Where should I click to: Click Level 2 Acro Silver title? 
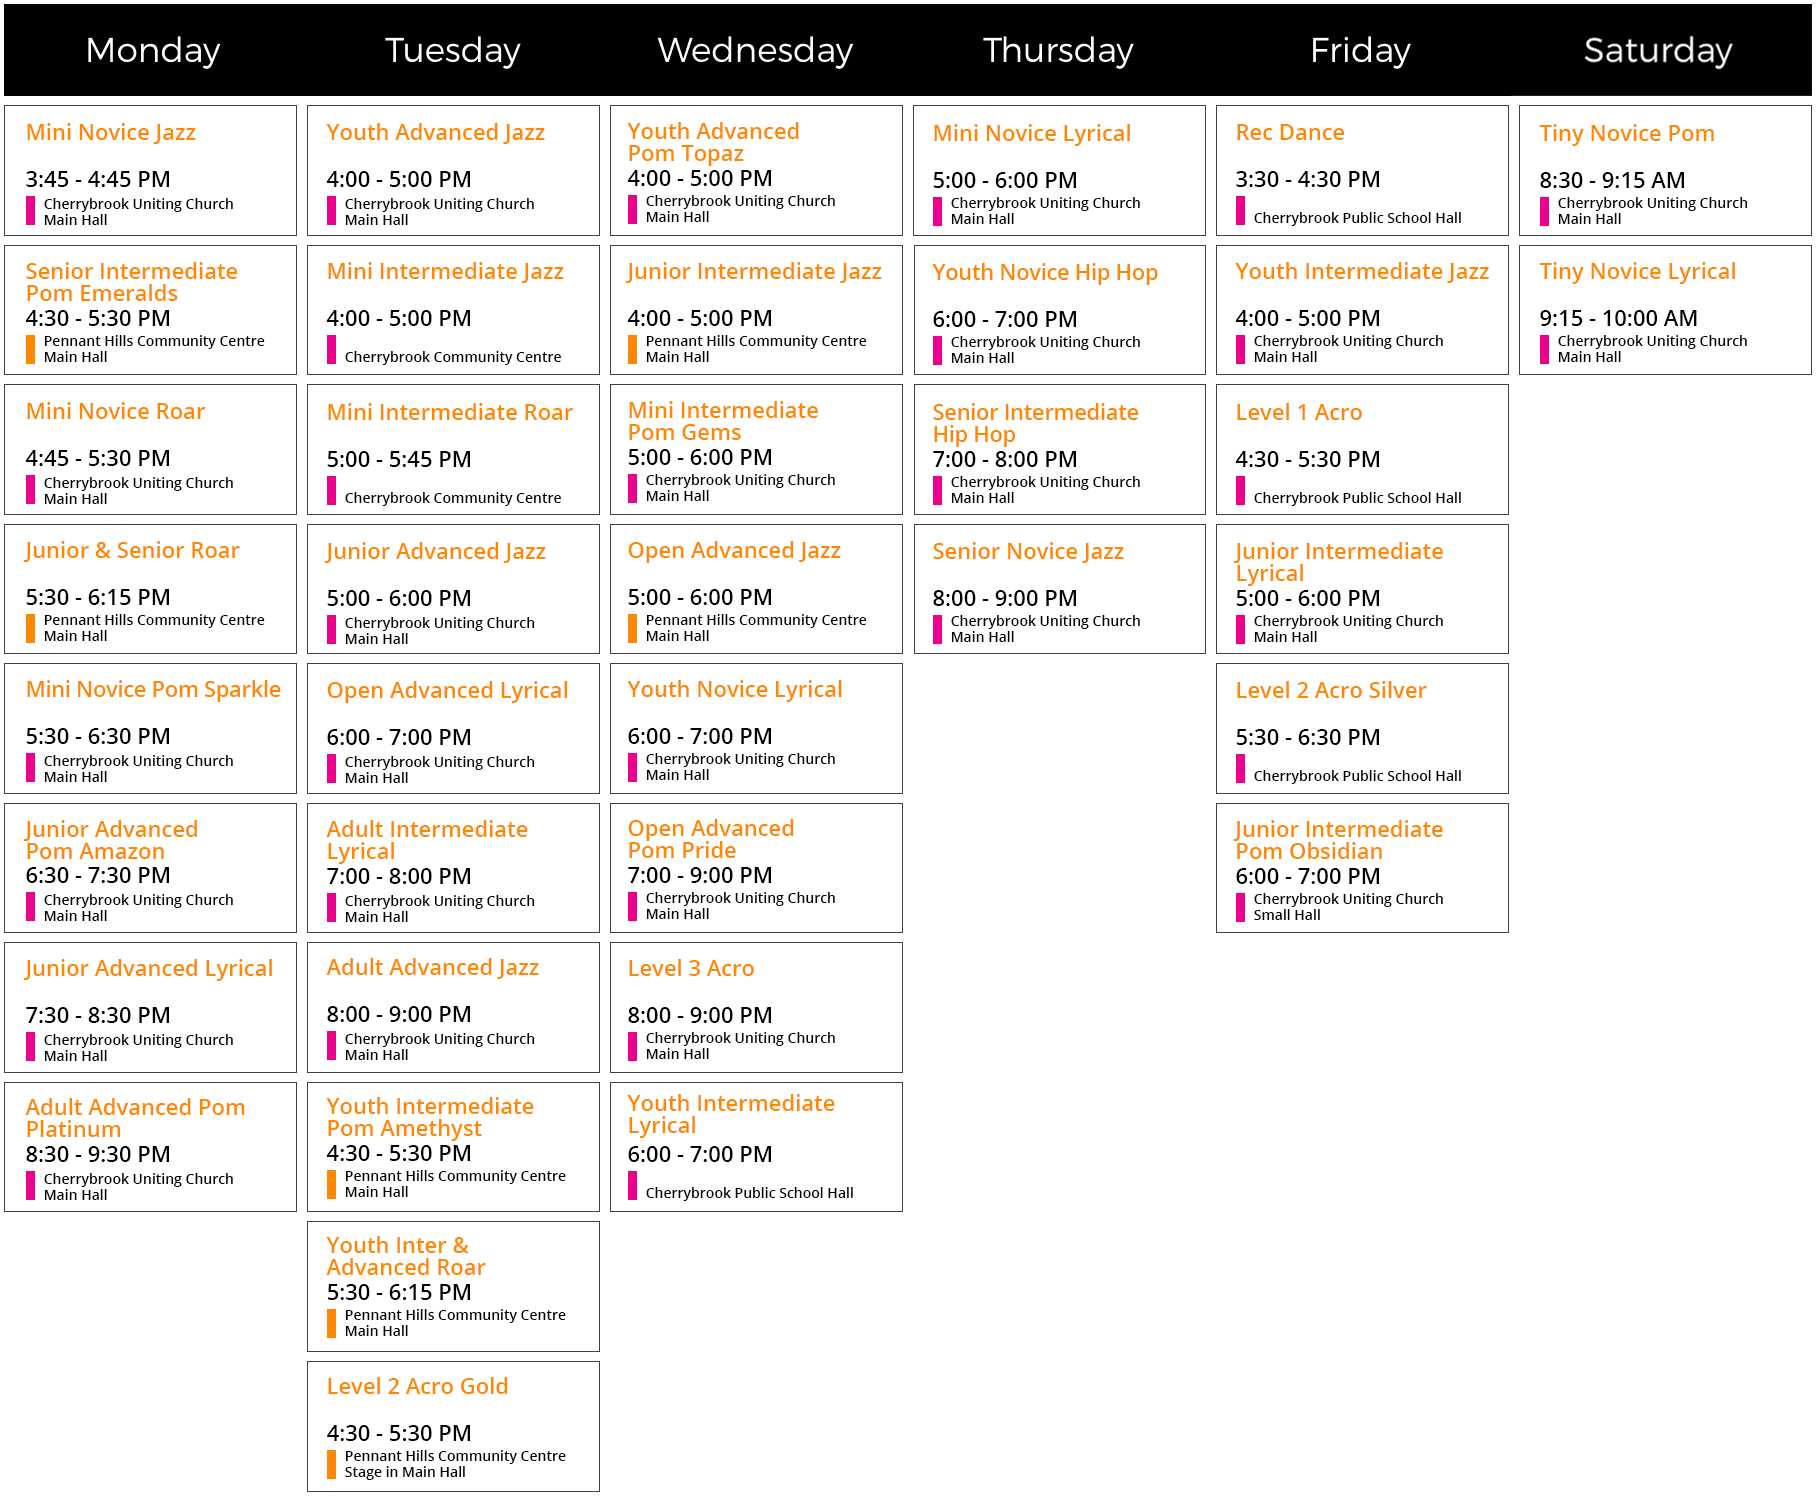coord(1330,691)
